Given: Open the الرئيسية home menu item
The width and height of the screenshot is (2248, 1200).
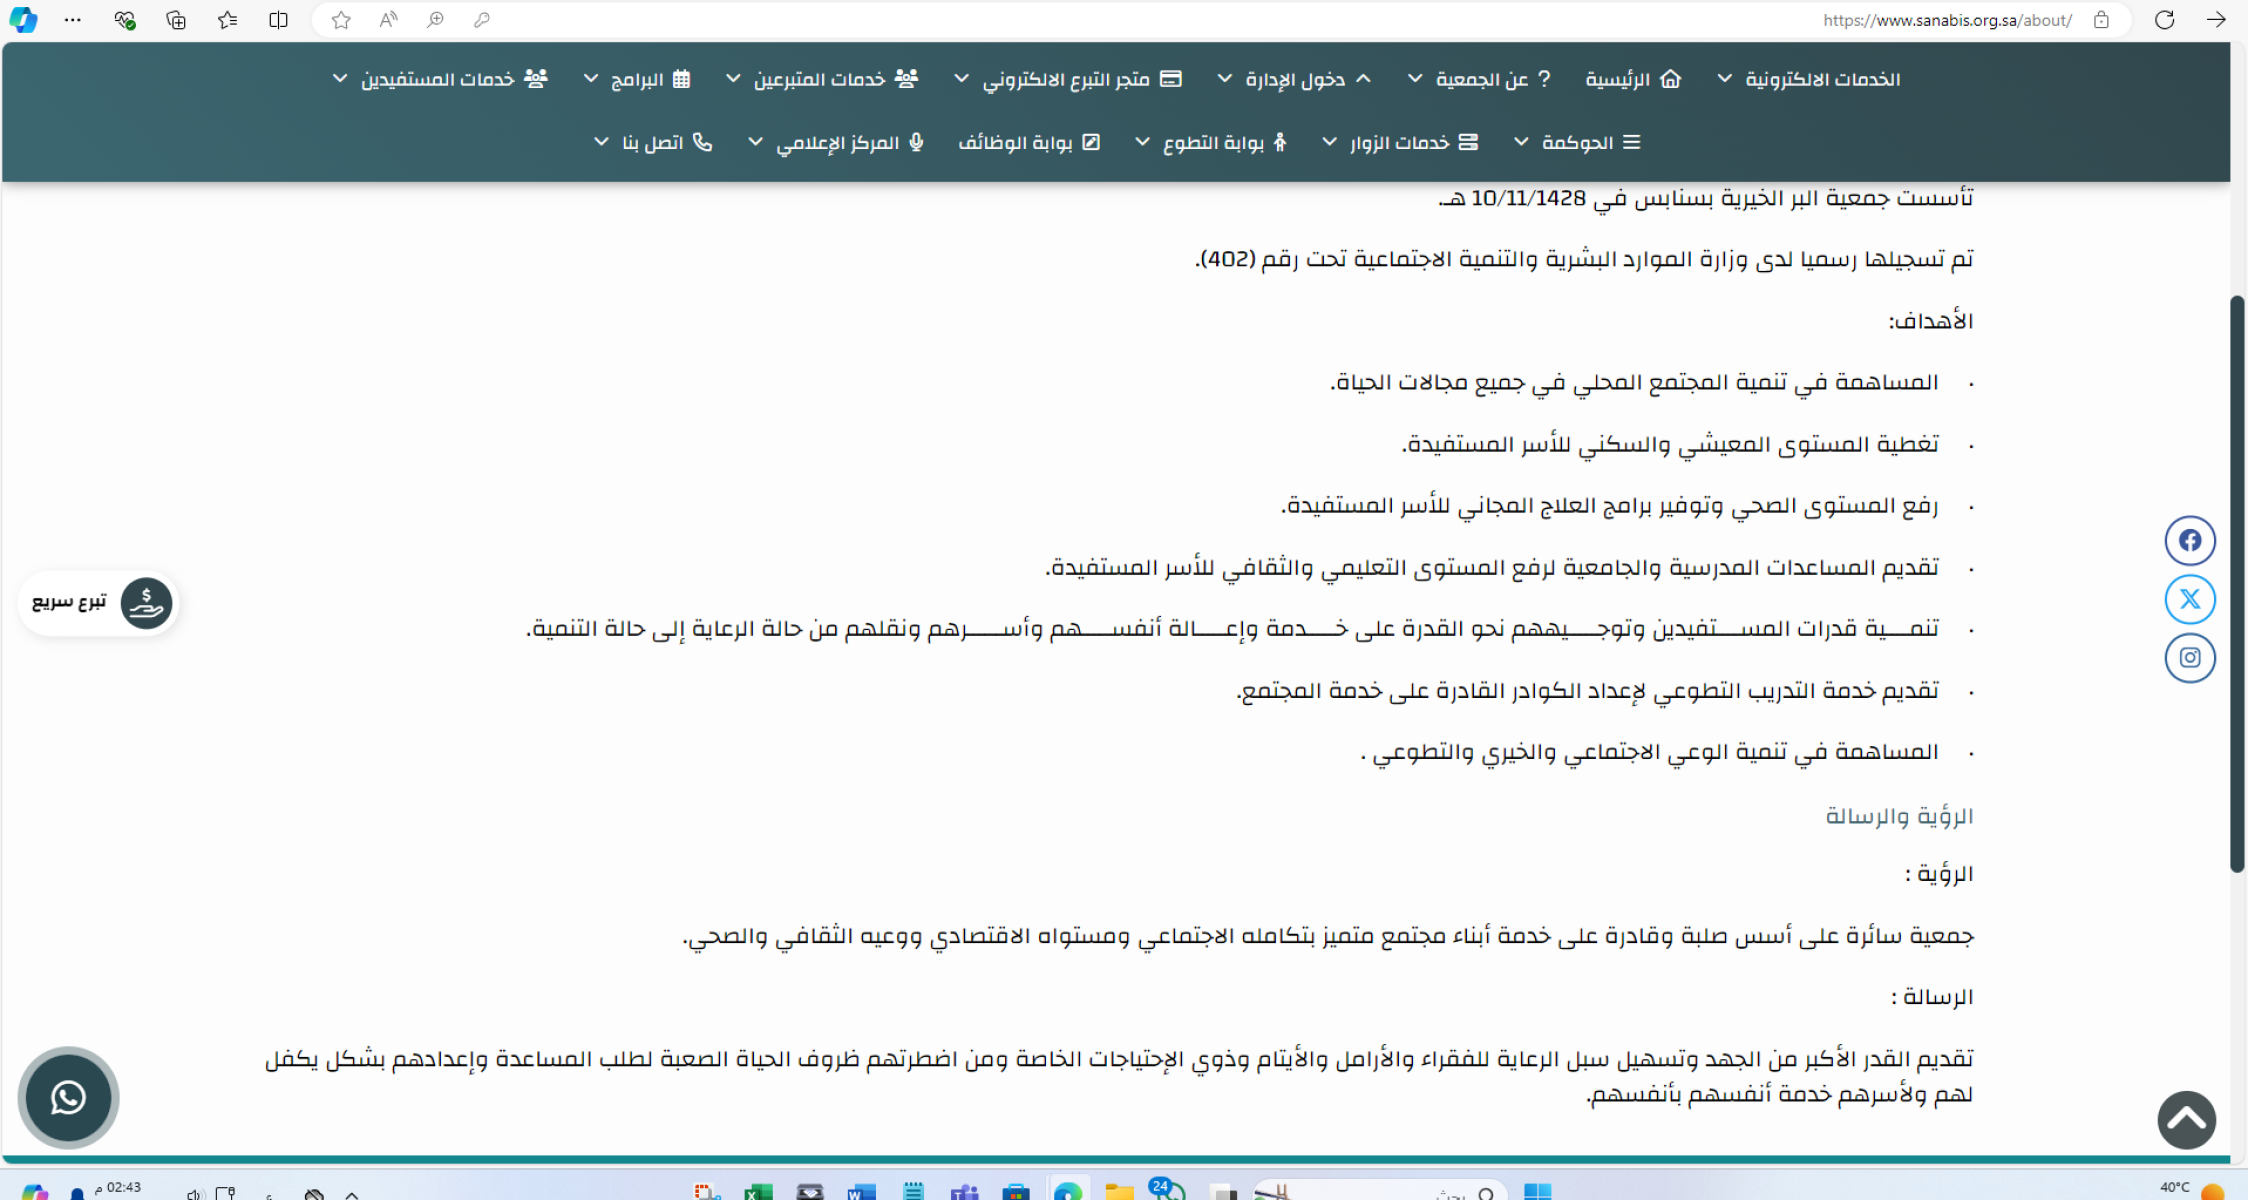Looking at the screenshot, I should tap(1633, 79).
